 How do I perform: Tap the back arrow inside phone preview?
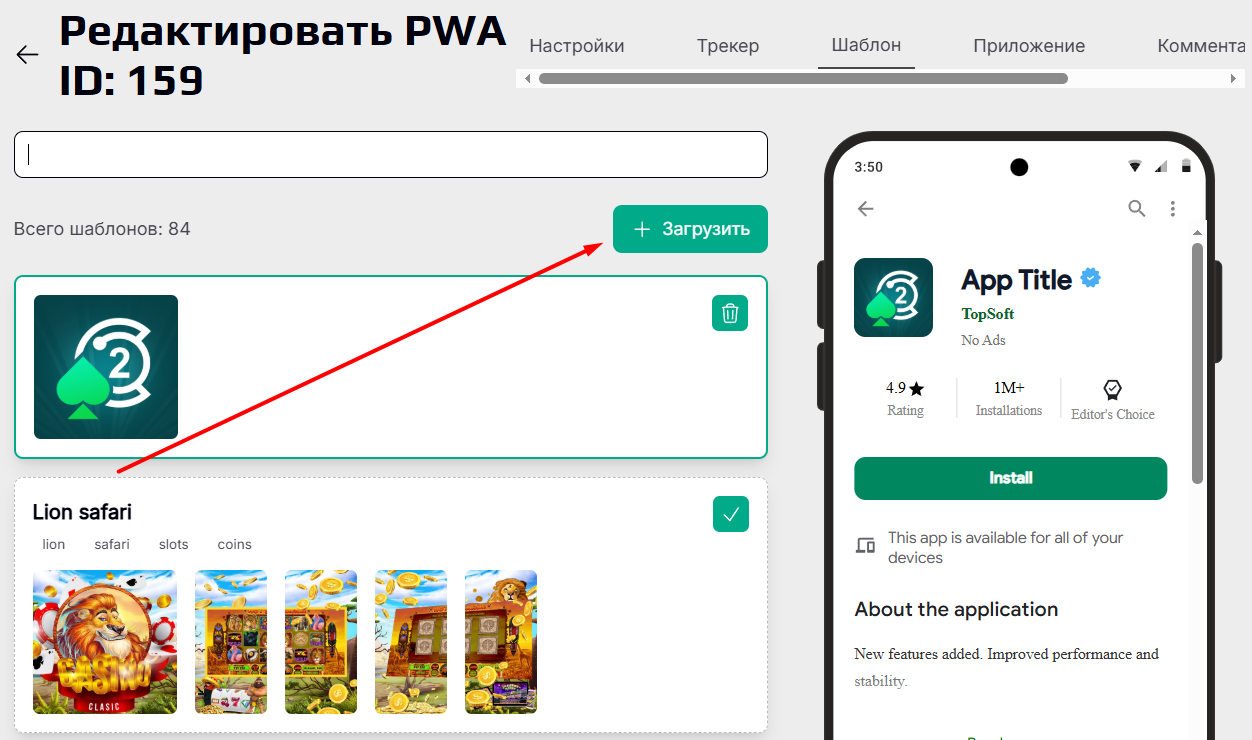pos(866,208)
